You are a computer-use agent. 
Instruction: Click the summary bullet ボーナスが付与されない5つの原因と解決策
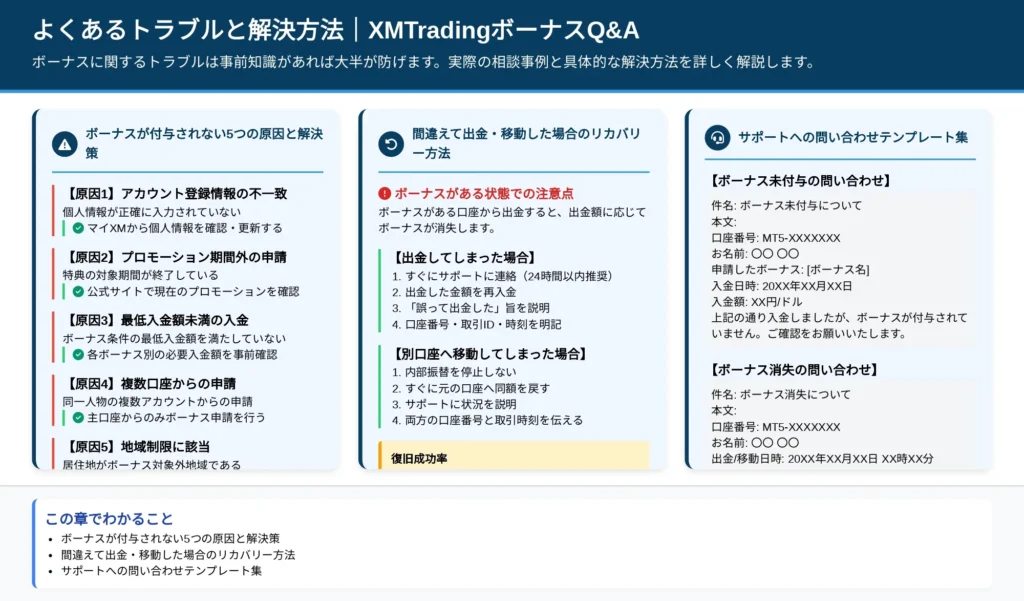tap(170, 538)
